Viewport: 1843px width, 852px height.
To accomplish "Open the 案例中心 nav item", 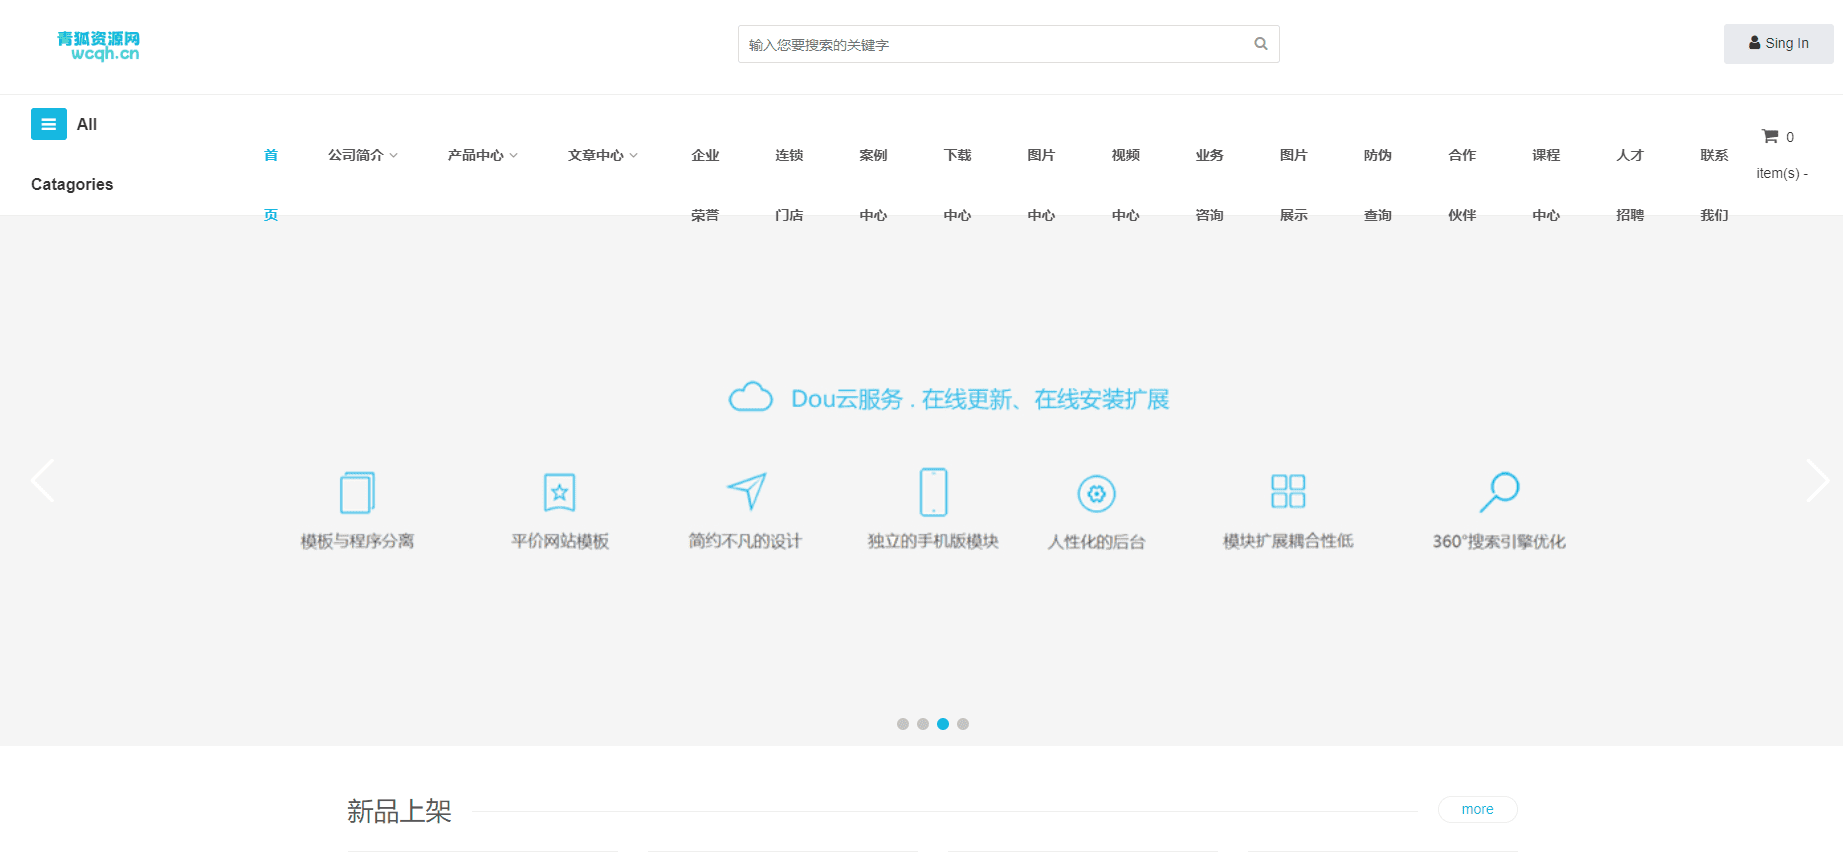I will pos(873,185).
